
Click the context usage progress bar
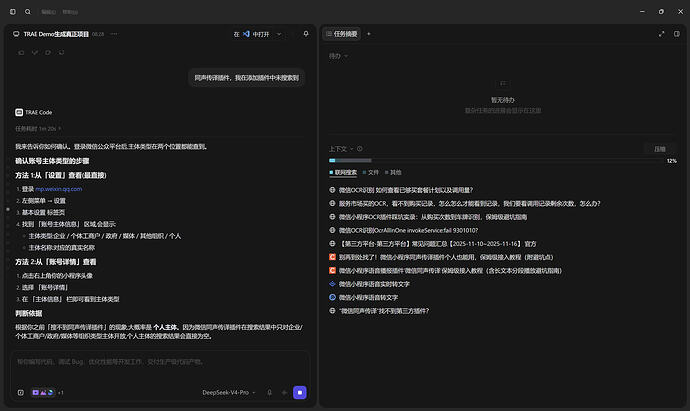(x=496, y=161)
